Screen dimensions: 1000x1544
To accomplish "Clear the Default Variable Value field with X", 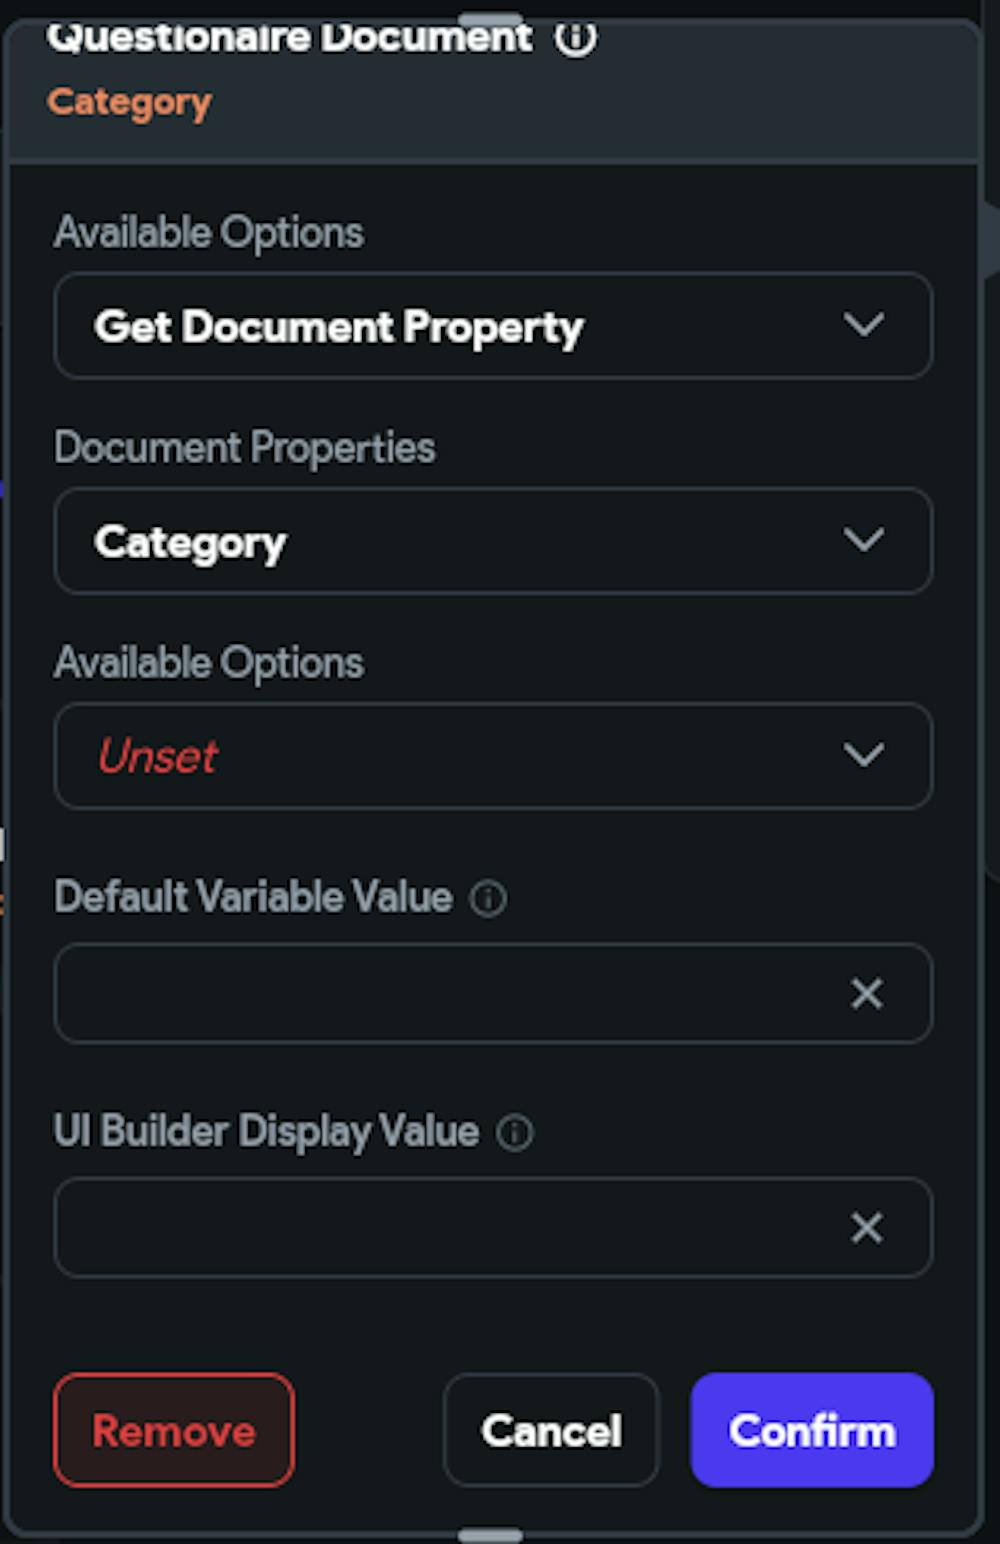I will (x=866, y=993).
